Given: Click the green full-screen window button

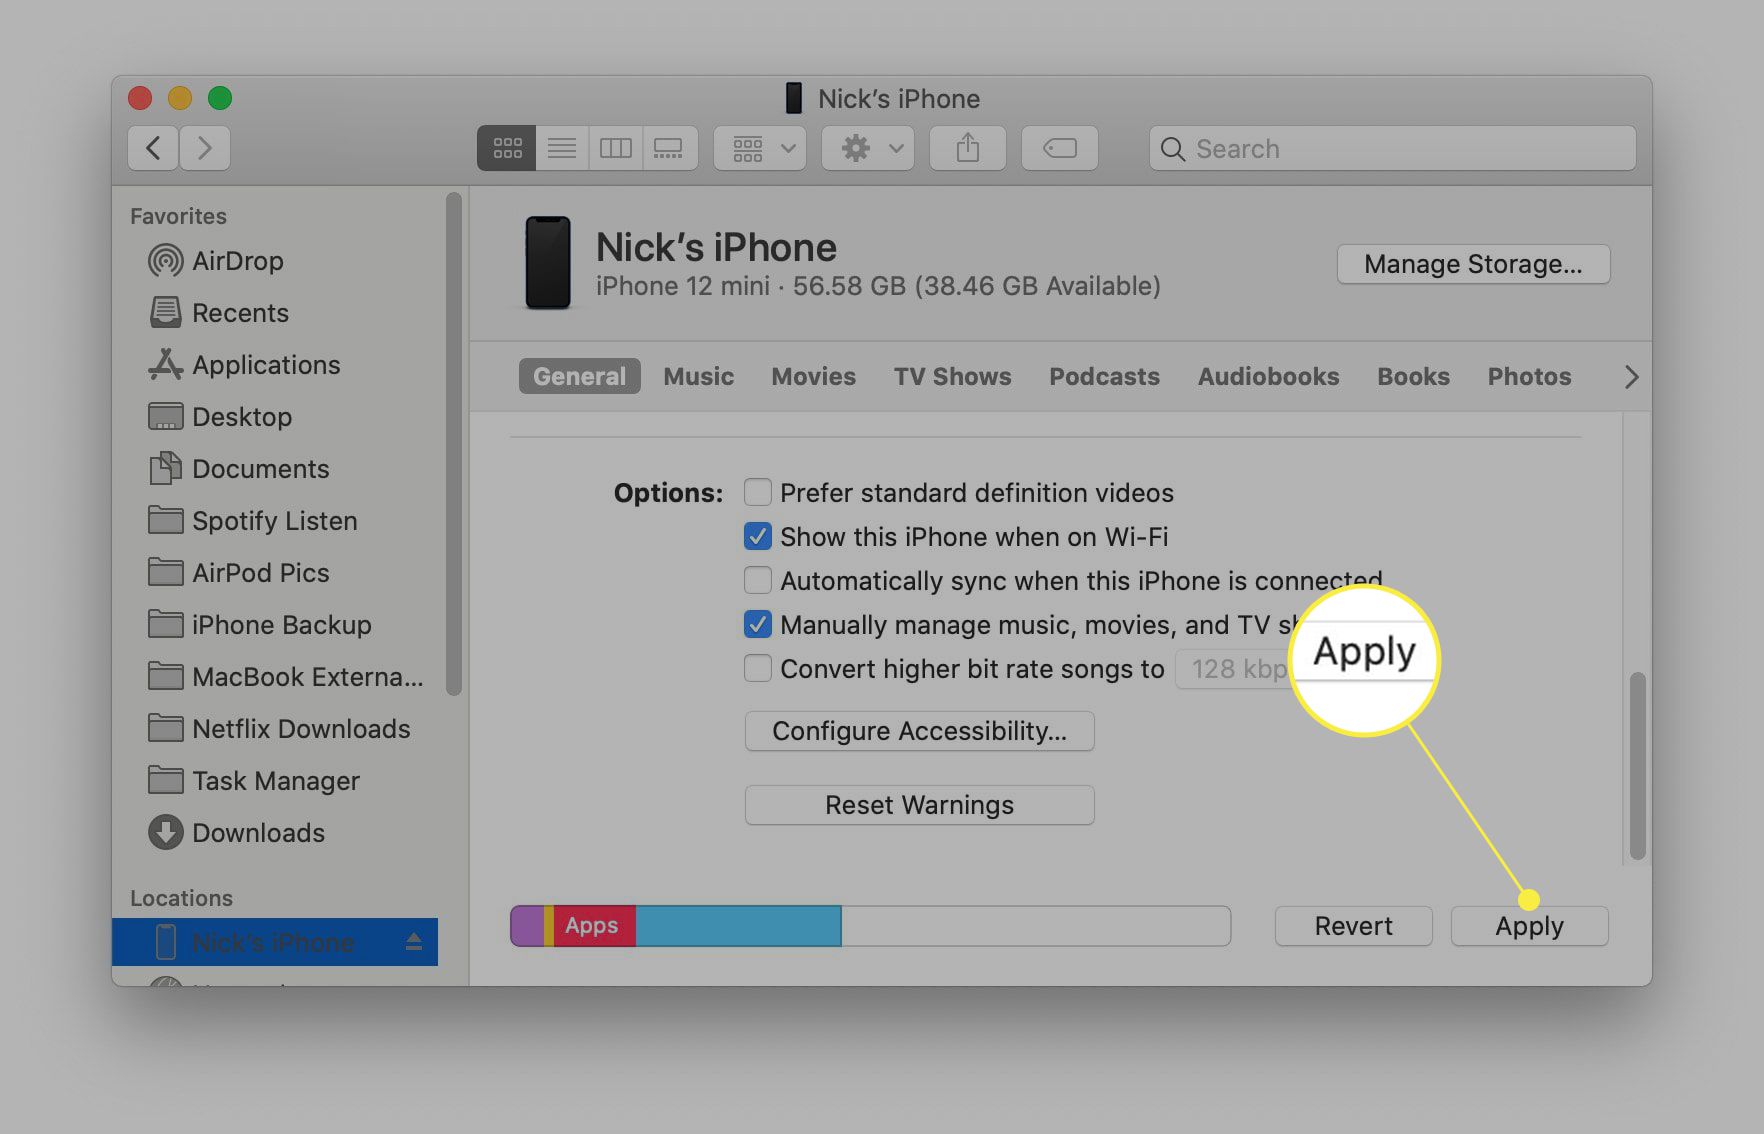Looking at the screenshot, I should [220, 98].
